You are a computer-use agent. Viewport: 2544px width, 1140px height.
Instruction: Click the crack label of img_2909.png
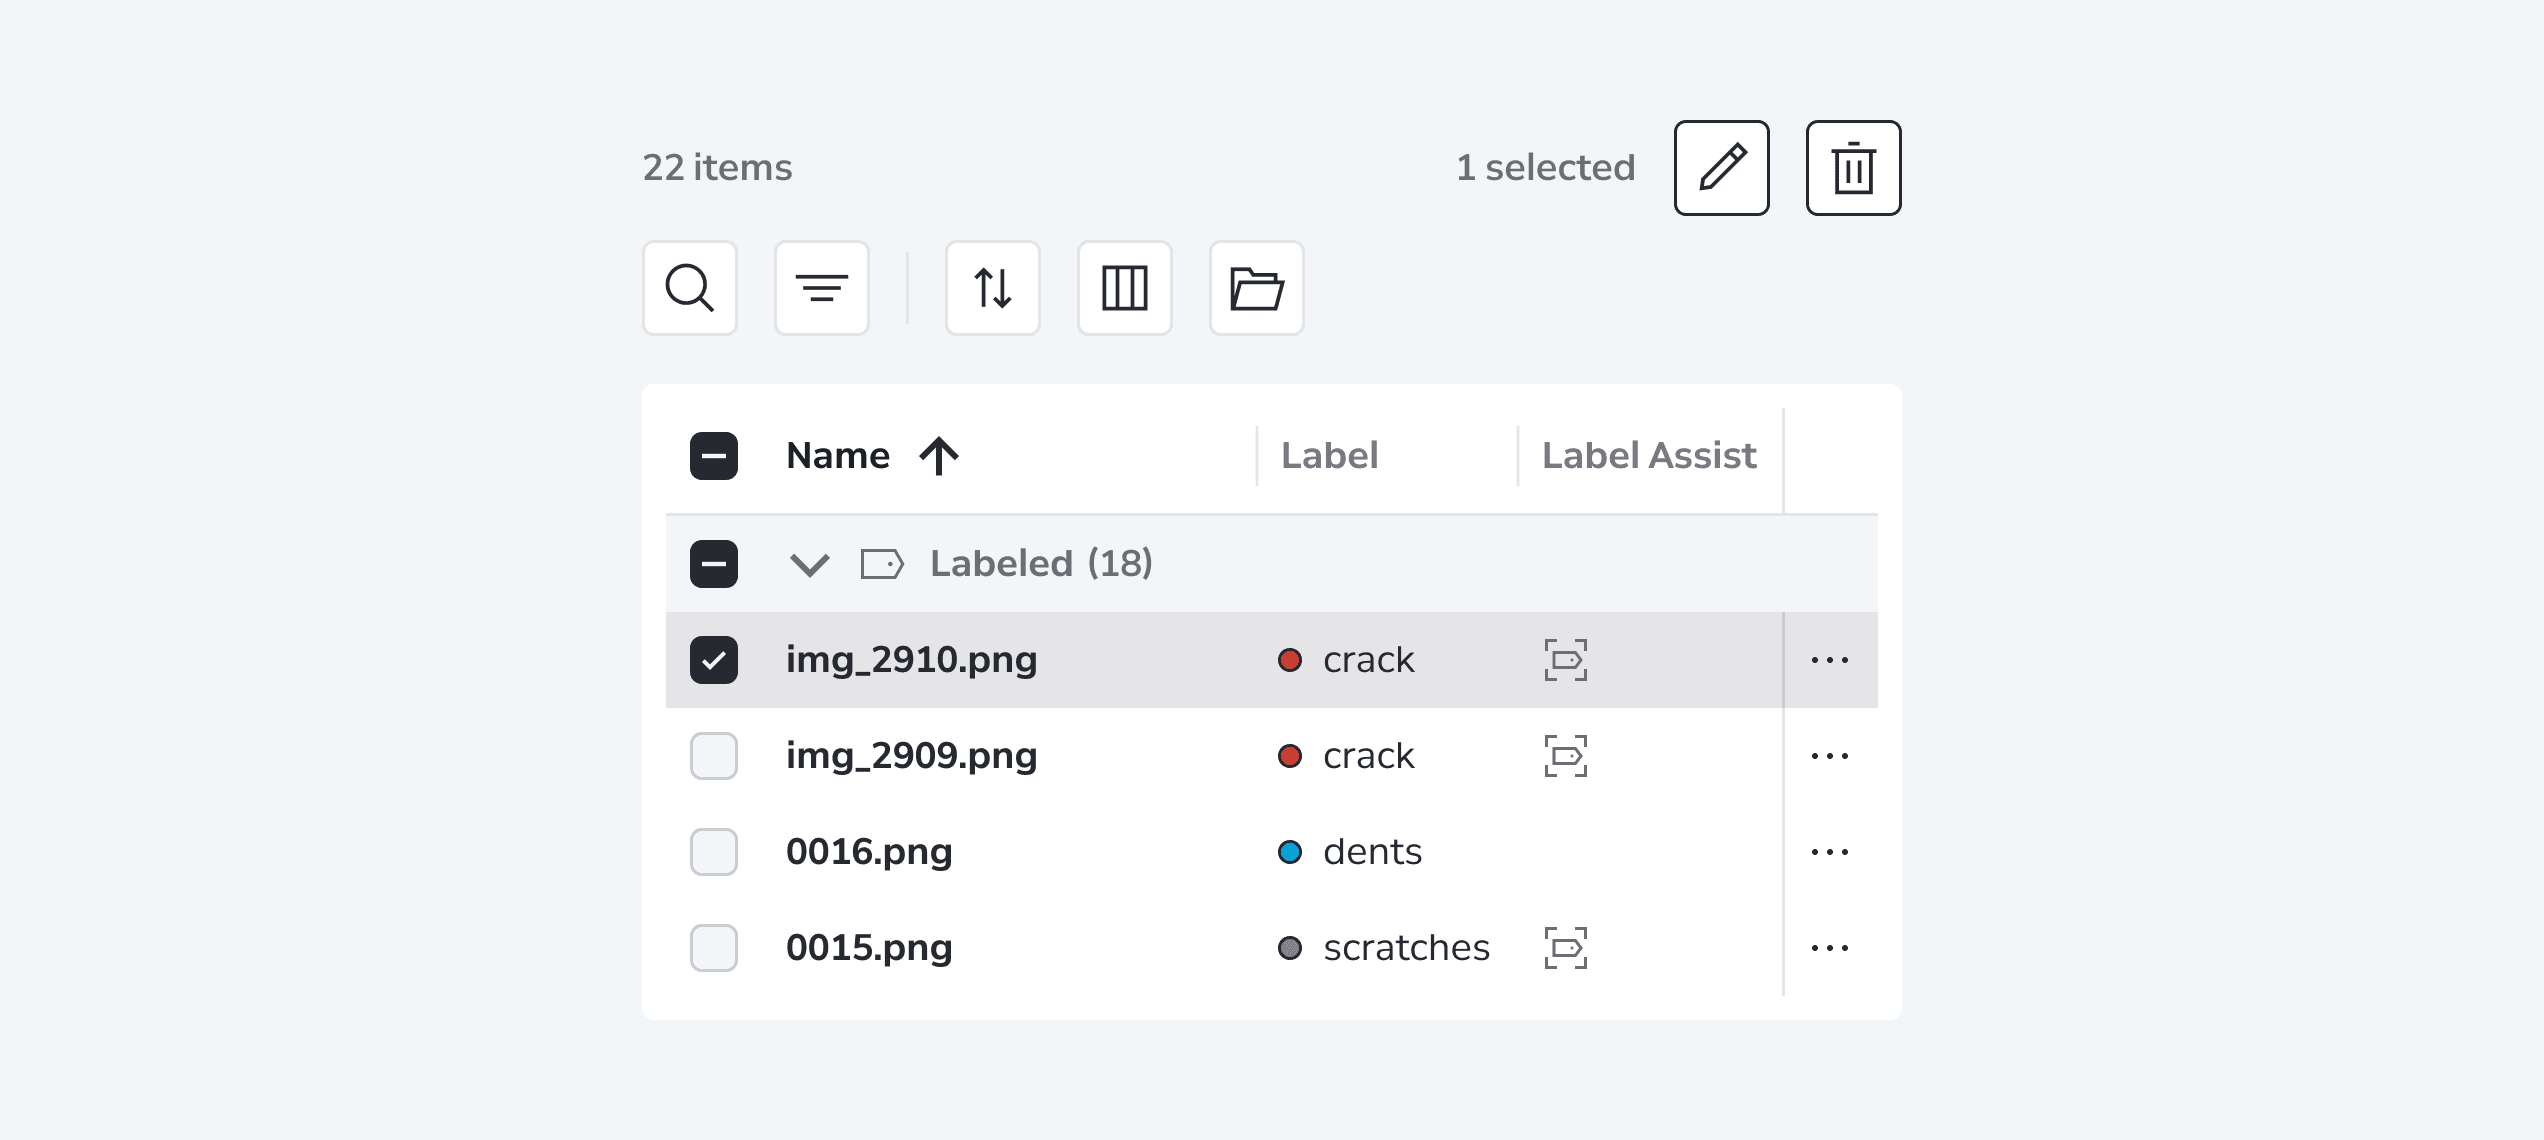(1368, 756)
